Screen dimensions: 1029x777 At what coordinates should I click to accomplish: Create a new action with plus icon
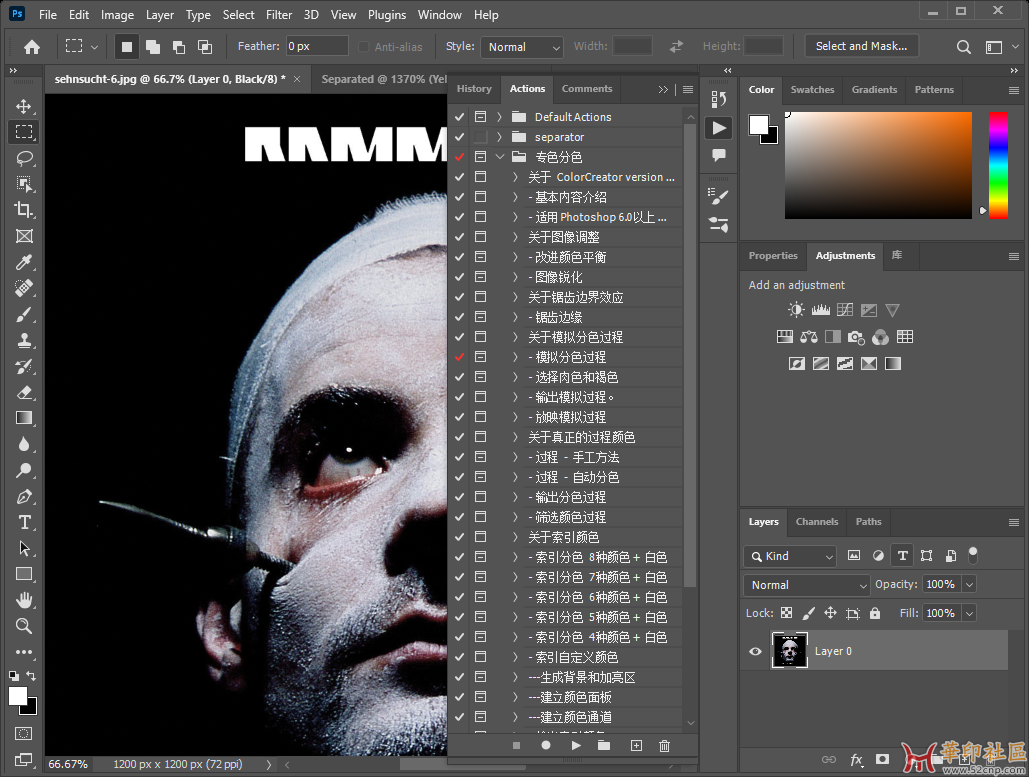point(636,746)
